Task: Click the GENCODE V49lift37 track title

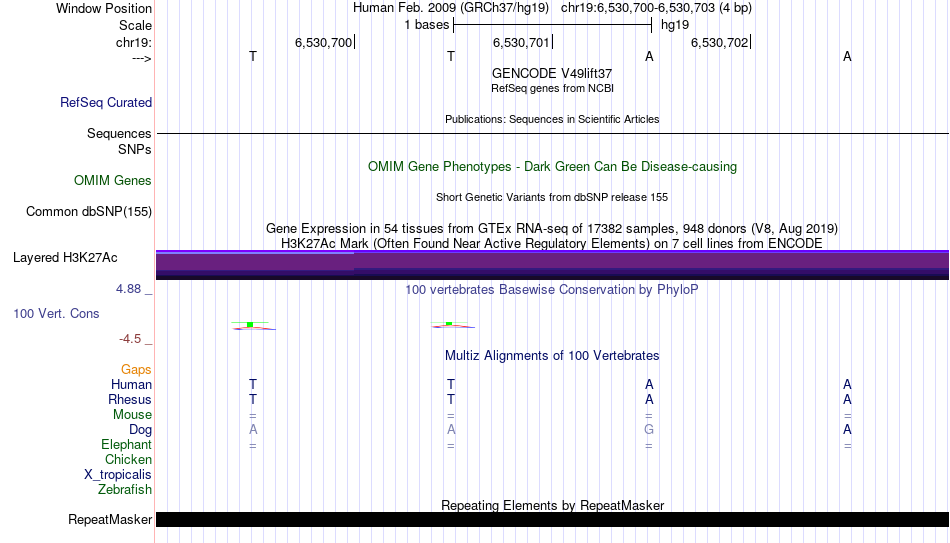Action: tap(552, 73)
